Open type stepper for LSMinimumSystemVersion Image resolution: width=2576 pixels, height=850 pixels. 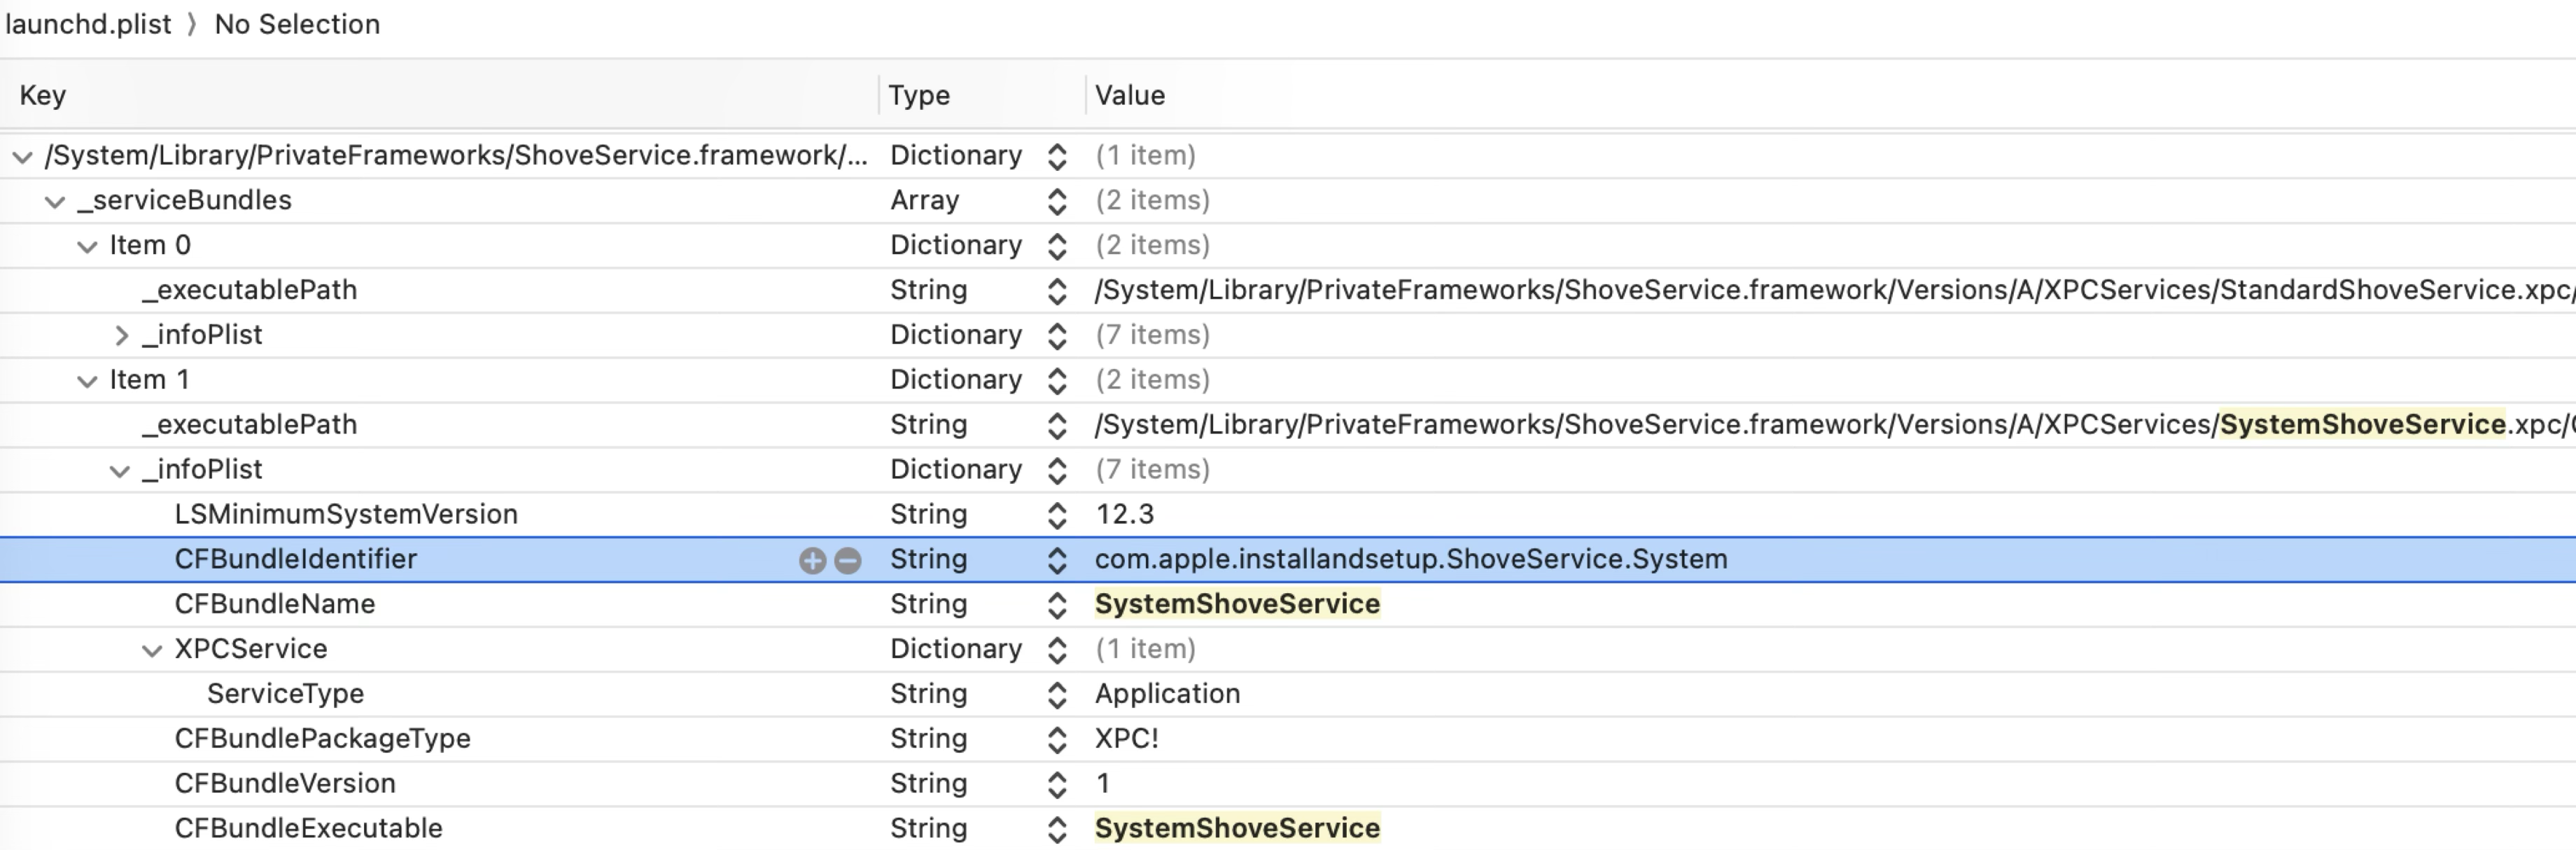(x=1057, y=515)
